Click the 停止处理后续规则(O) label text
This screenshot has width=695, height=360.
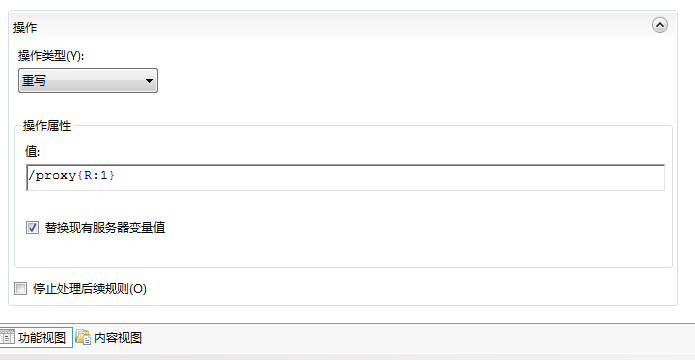tap(90, 289)
